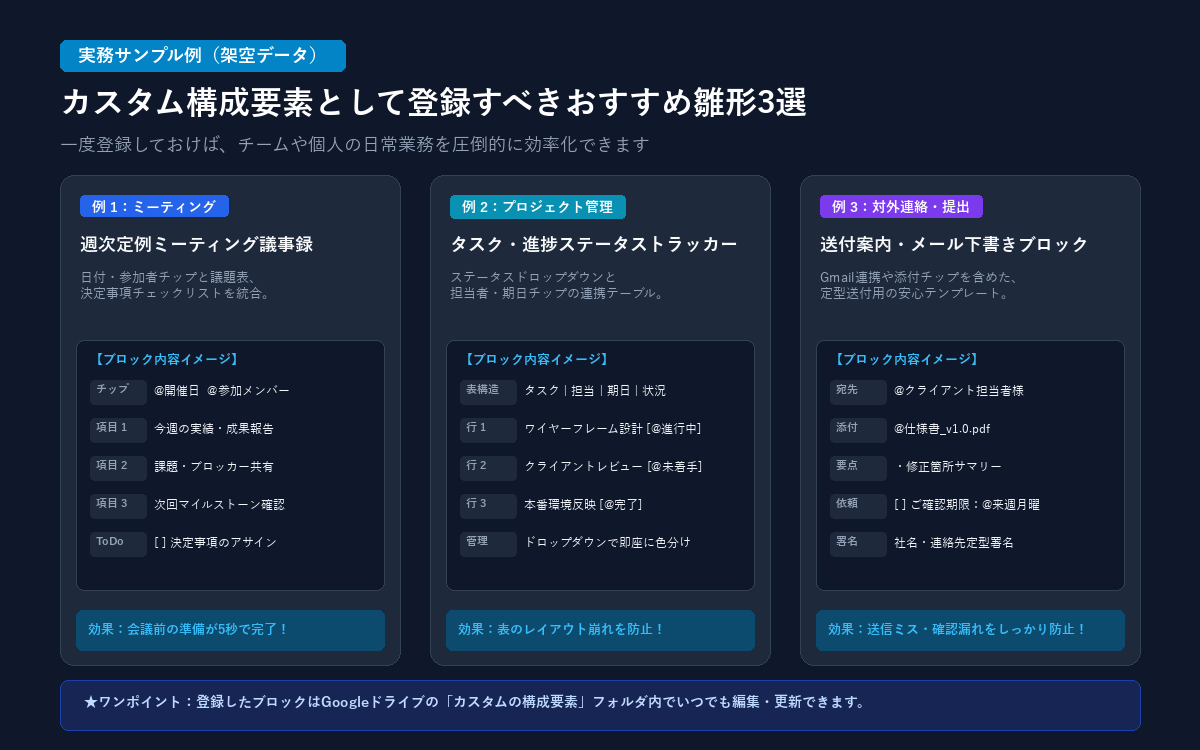Click the ToDo label chip
The image size is (1200, 750).
tap(118, 544)
